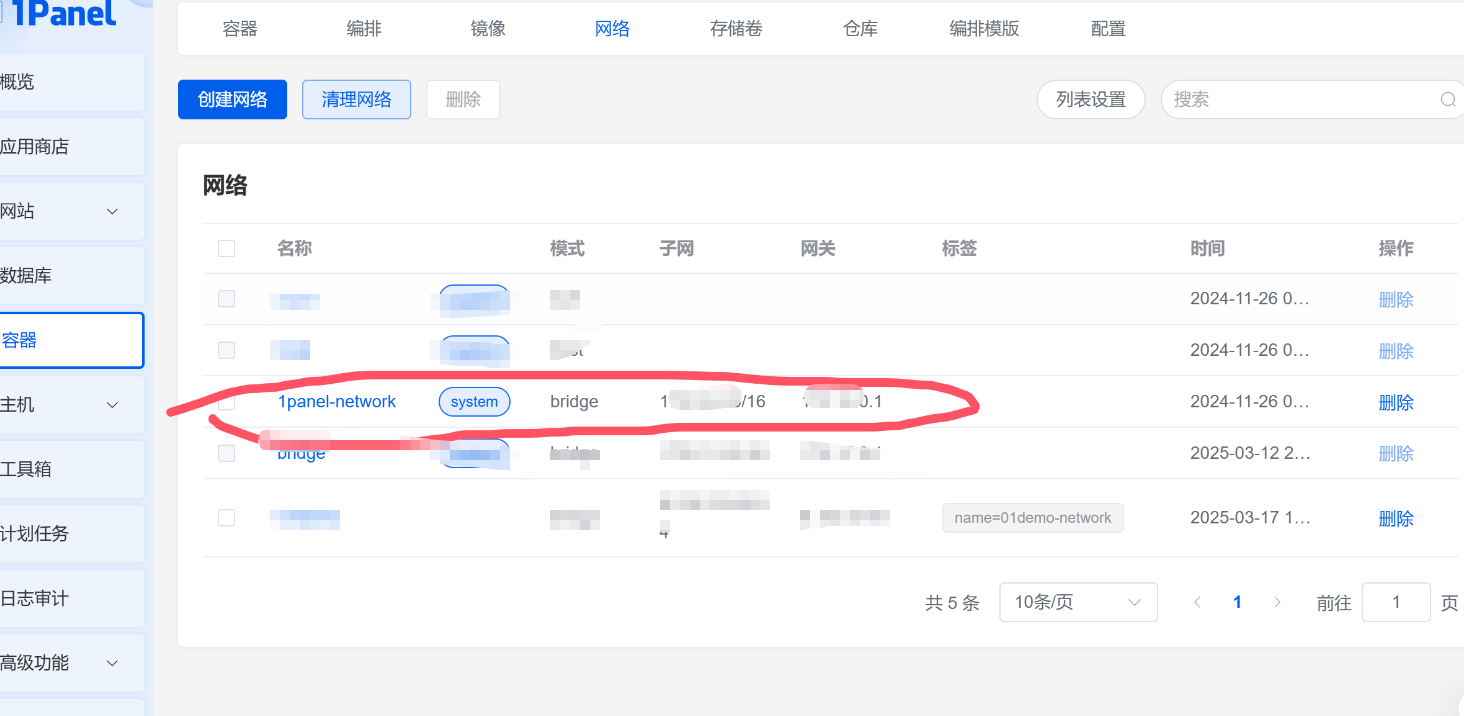The width and height of the screenshot is (1464, 716).
Task: Open the 1panel-network name link
Action: pos(336,402)
